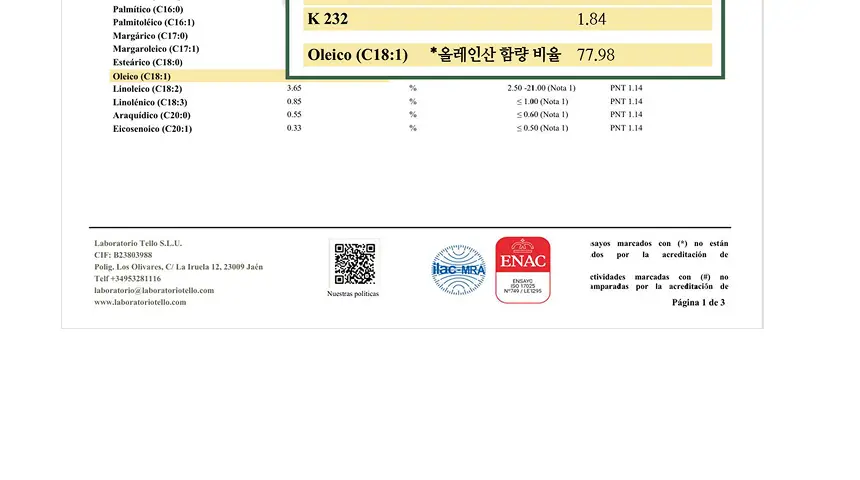Click 'Palmítico (C16:0)' row label

(148, 9)
